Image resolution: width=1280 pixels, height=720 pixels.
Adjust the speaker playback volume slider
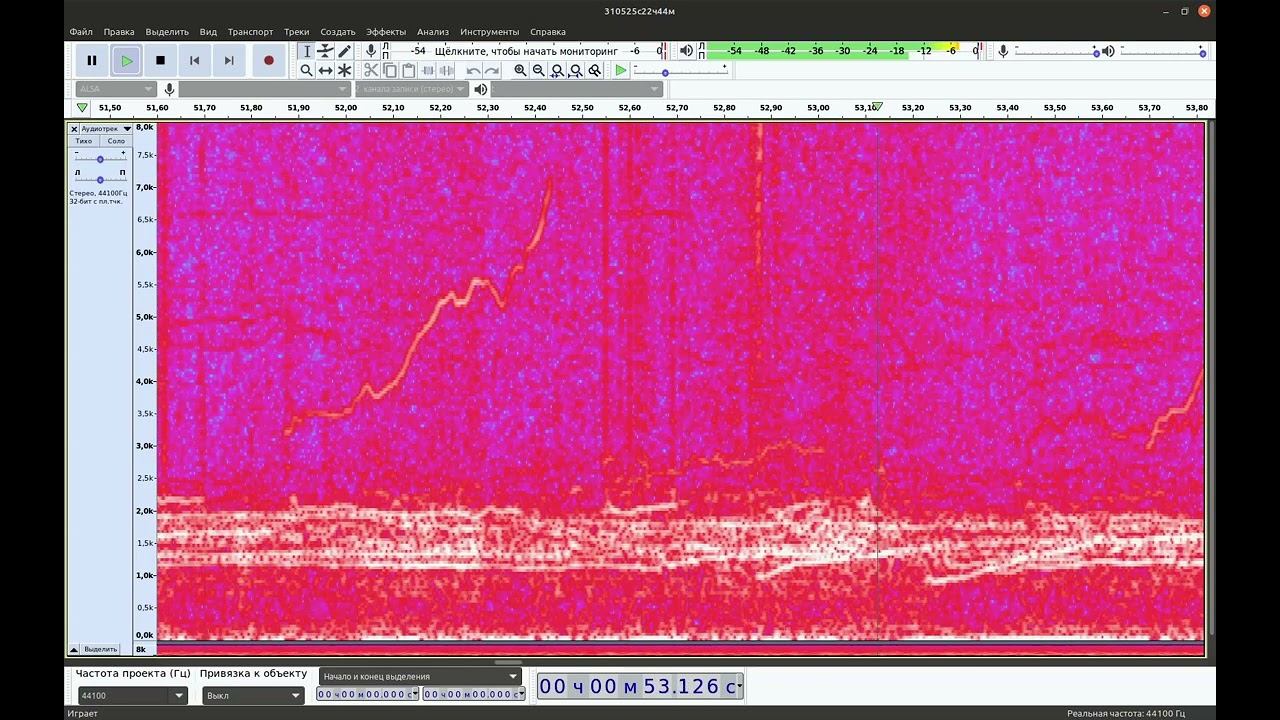tap(1161, 51)
